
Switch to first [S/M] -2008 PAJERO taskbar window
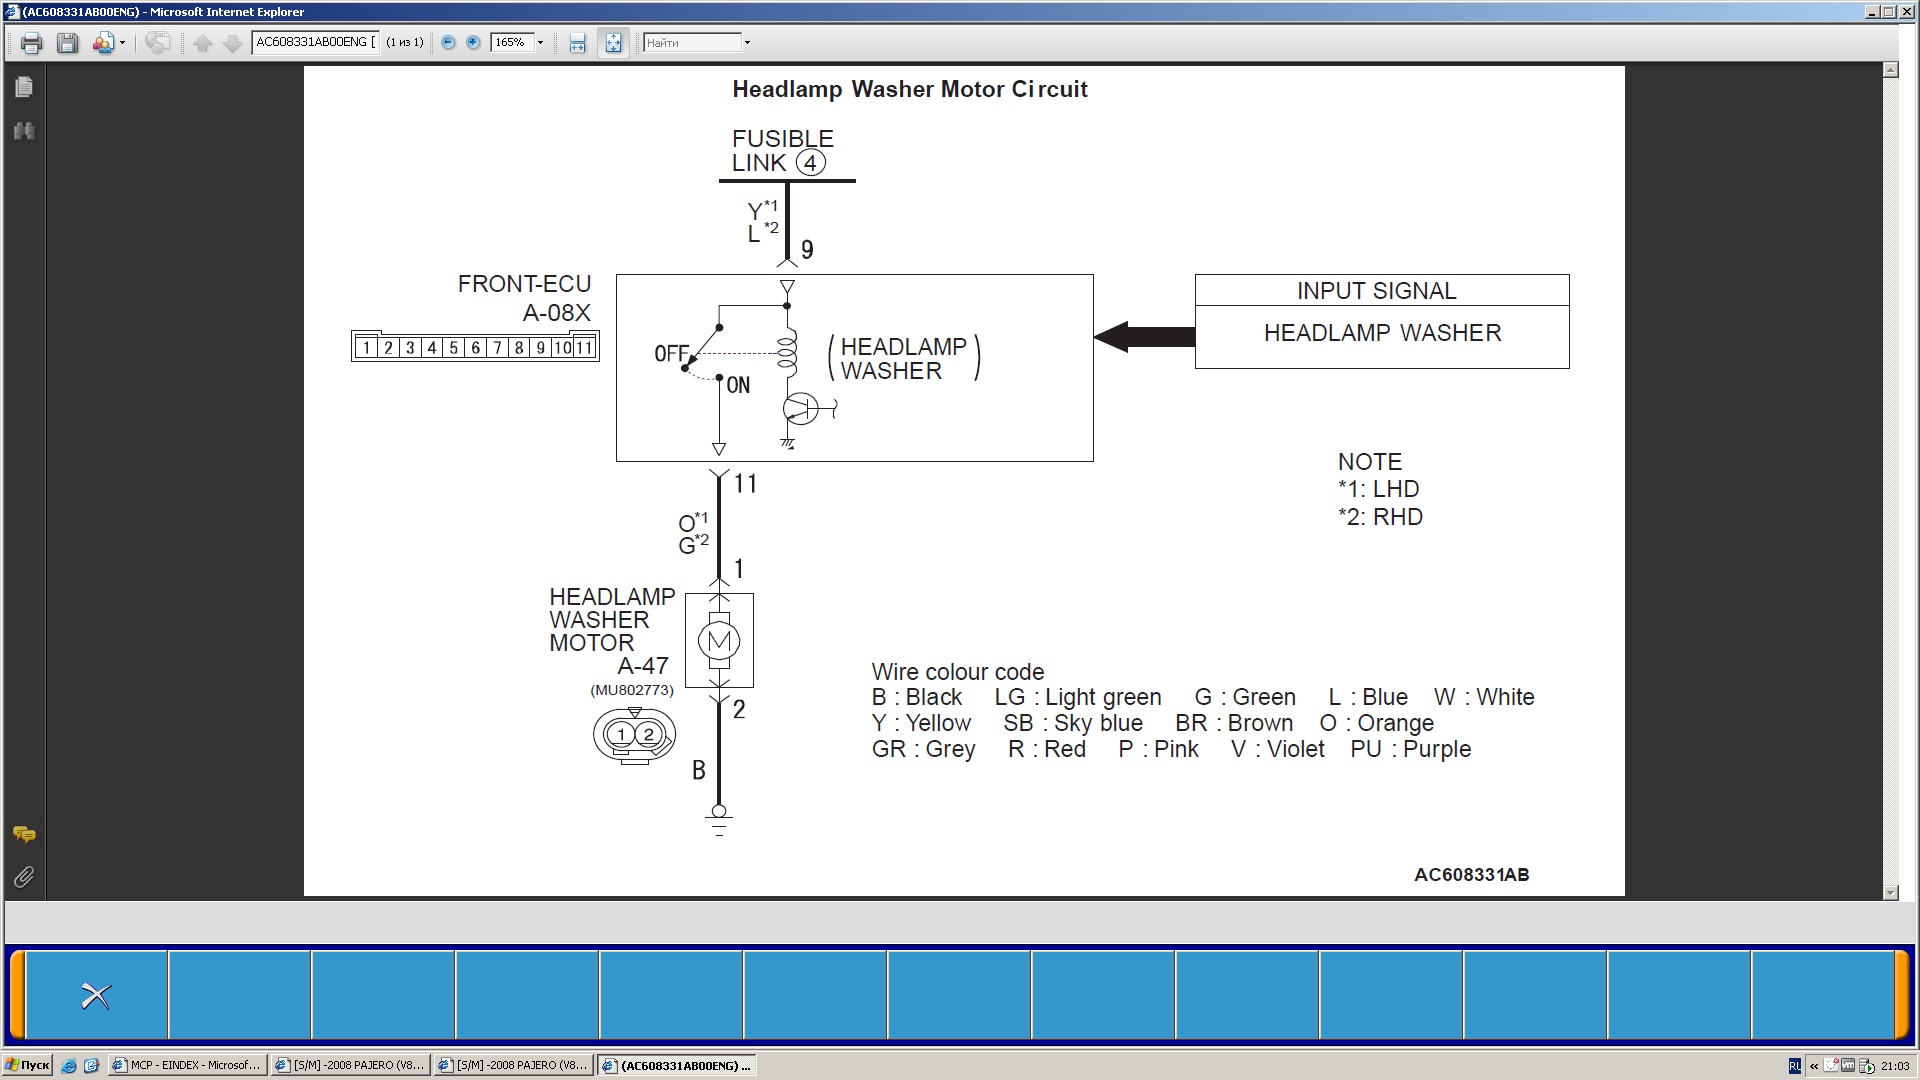pyautogui.click(x=350, y=1065)
